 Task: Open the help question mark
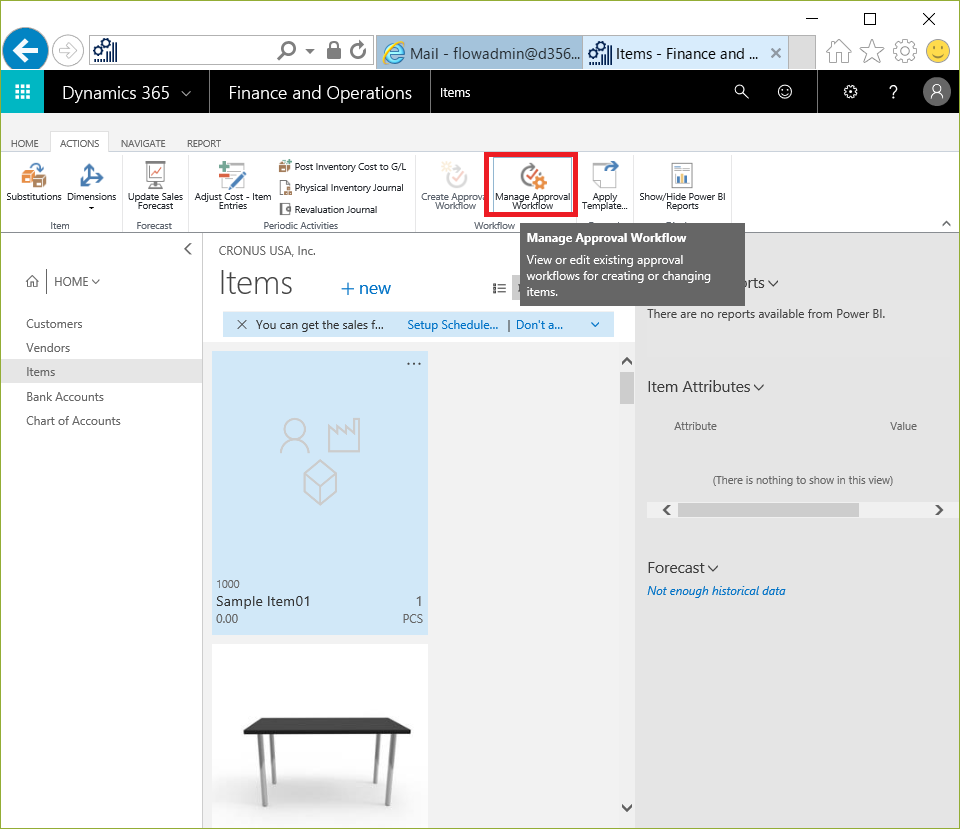click(893, 92)
